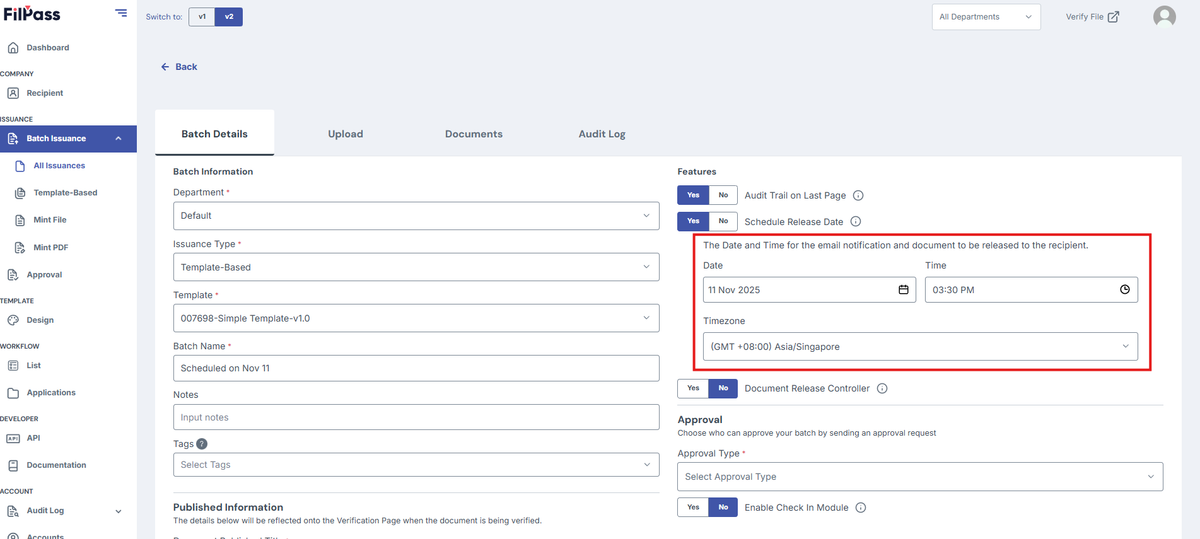Set Audit Trail on Last Page to Yes

click(x=693, y=196)
